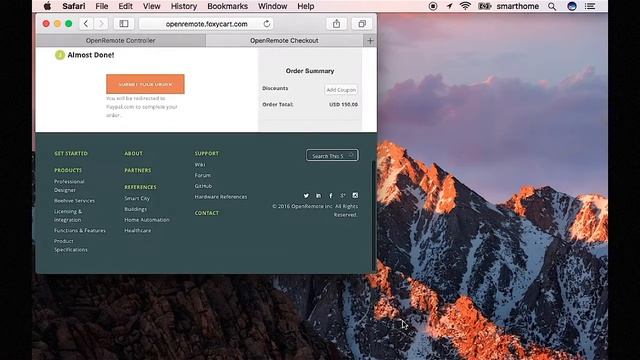Click the Almost Done! step heading
The image size is (640, 360).
click(91, 55)
